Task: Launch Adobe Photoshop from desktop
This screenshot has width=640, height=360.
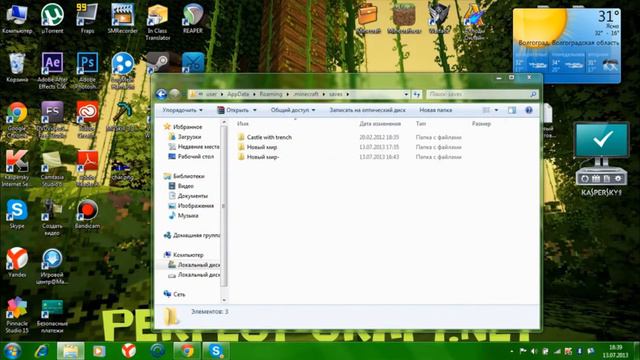Action: (x=87, y=70)
